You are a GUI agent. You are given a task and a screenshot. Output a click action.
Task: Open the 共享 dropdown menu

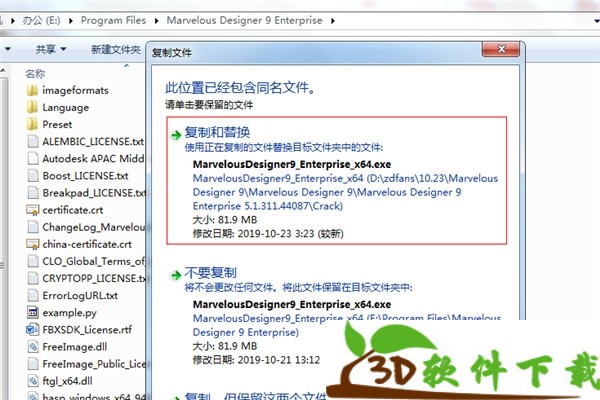click(51, 49)
